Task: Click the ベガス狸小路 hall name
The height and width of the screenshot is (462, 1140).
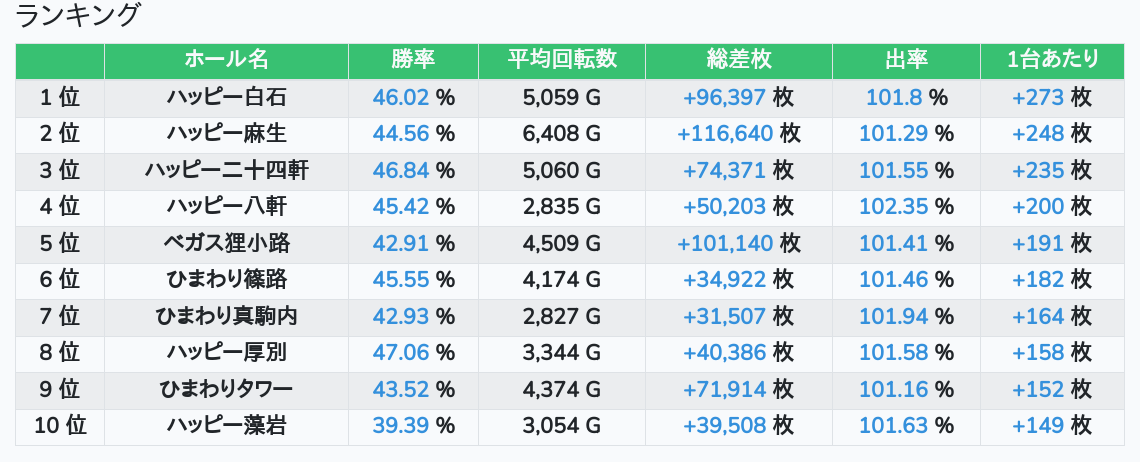Action: tap(226, 243)
